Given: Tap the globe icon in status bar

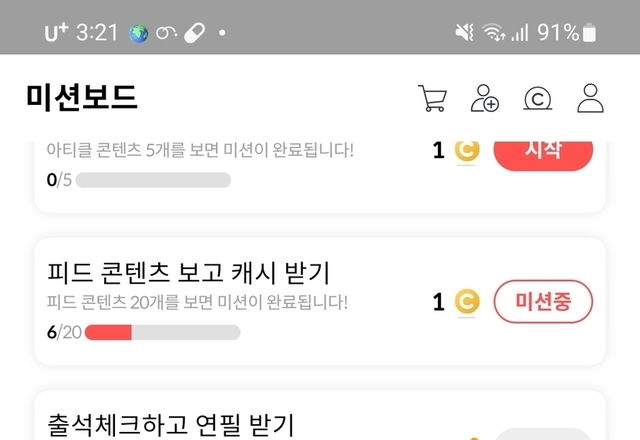Looking at the screenshot, I should [x=139, y=33].
